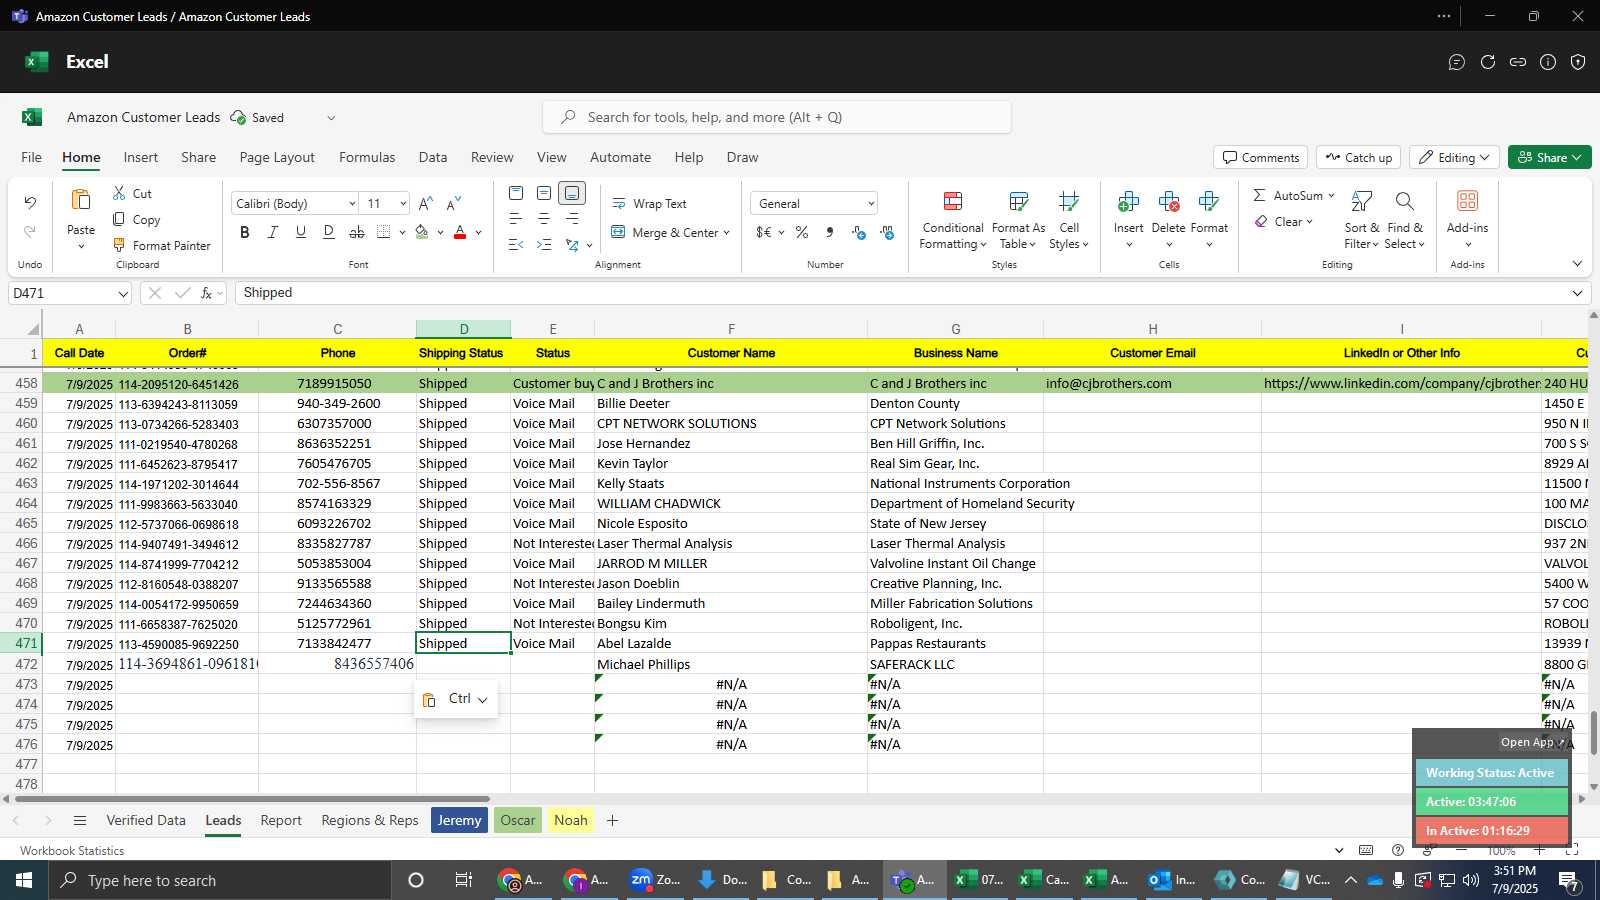This screenshot has width=1600, height=900.
Task: Click the Share button
Action: point(1549,157)
